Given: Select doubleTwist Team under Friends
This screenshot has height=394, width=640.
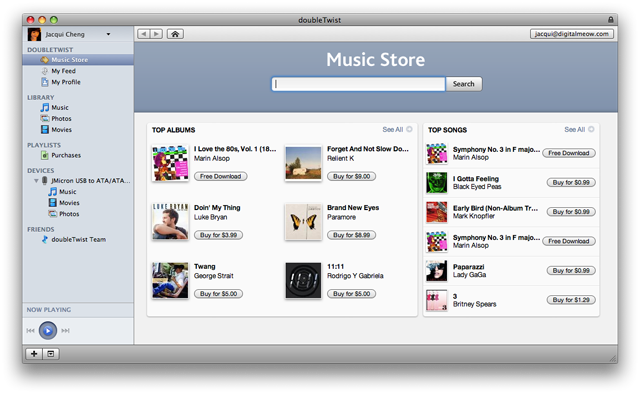Looking at the screenshot, I should coord(78,239).
